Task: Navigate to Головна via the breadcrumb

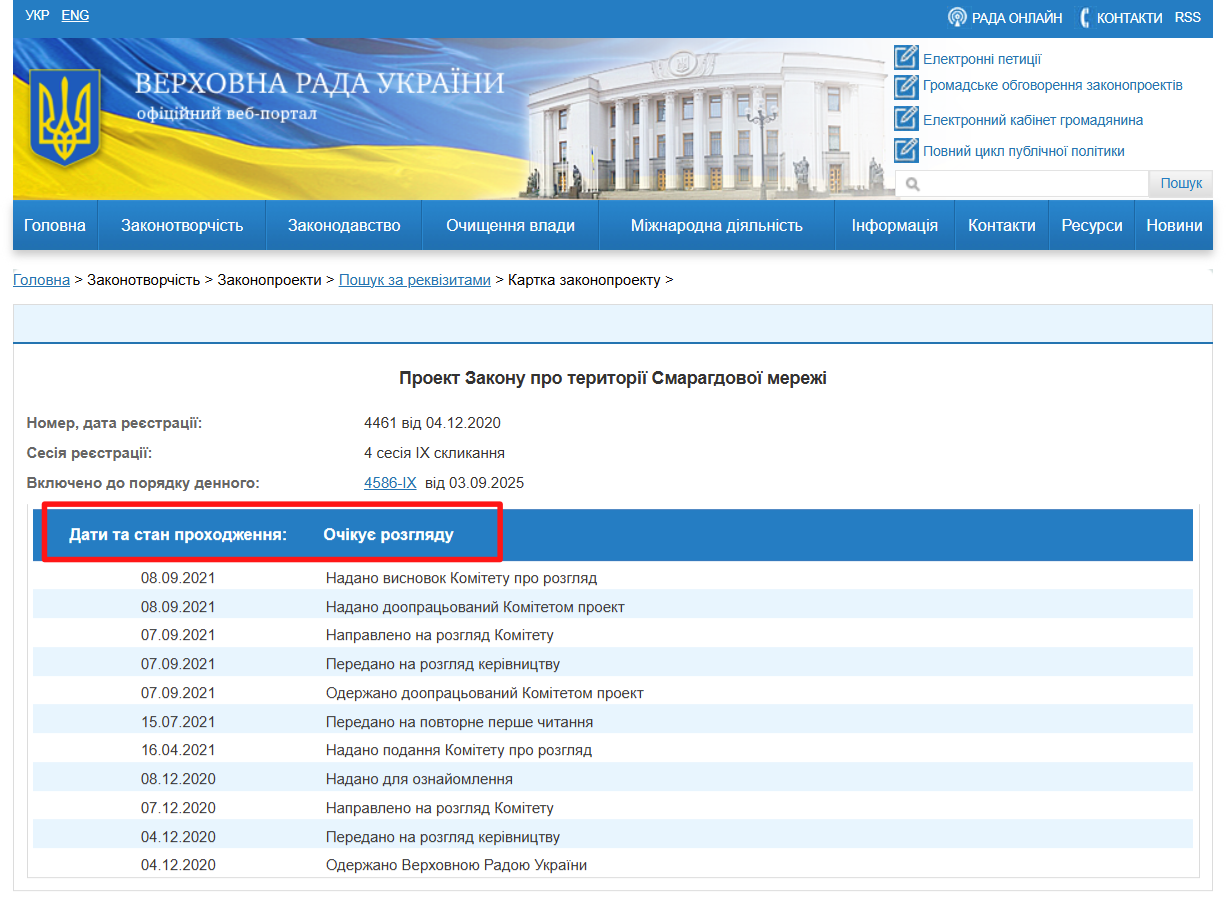Action: click(39, 280)
